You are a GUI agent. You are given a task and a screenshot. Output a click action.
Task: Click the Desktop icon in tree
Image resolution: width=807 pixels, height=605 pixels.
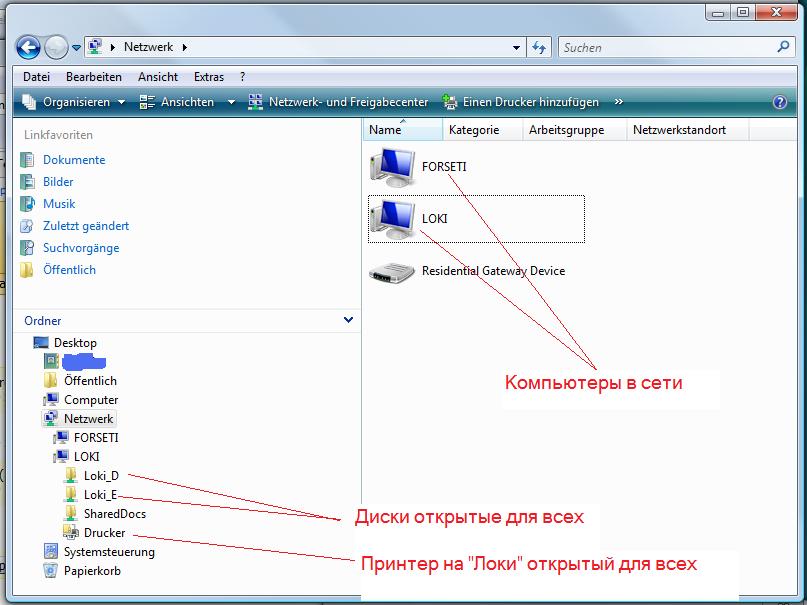(41, 342)
